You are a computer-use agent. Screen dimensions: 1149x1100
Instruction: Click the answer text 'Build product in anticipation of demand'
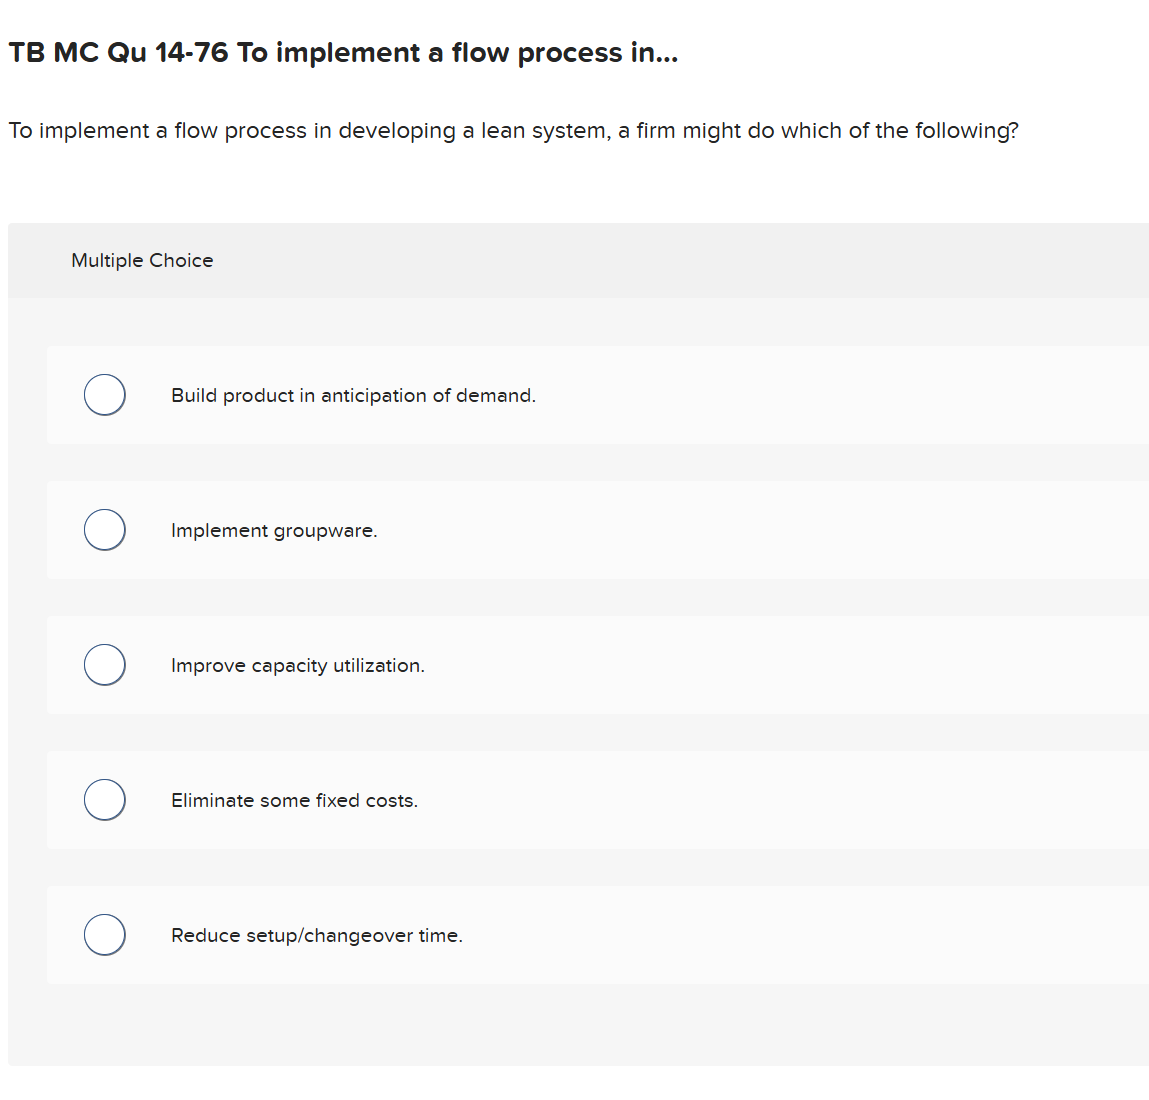click(354, 395)
